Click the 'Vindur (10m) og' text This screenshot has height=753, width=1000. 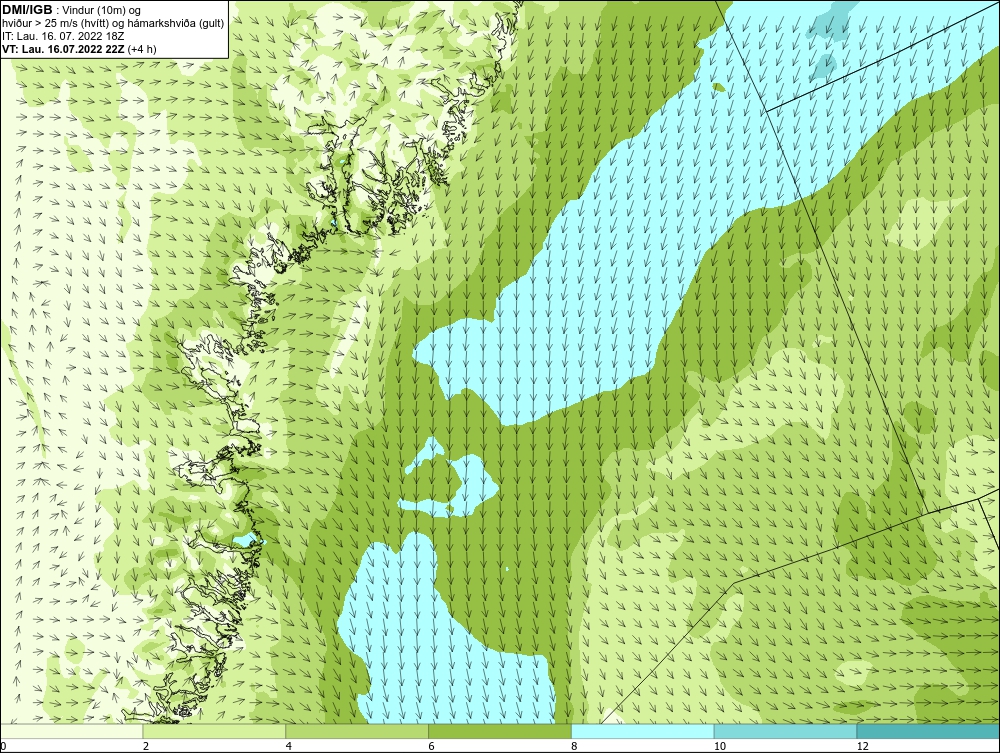click(x=103, y=10)
